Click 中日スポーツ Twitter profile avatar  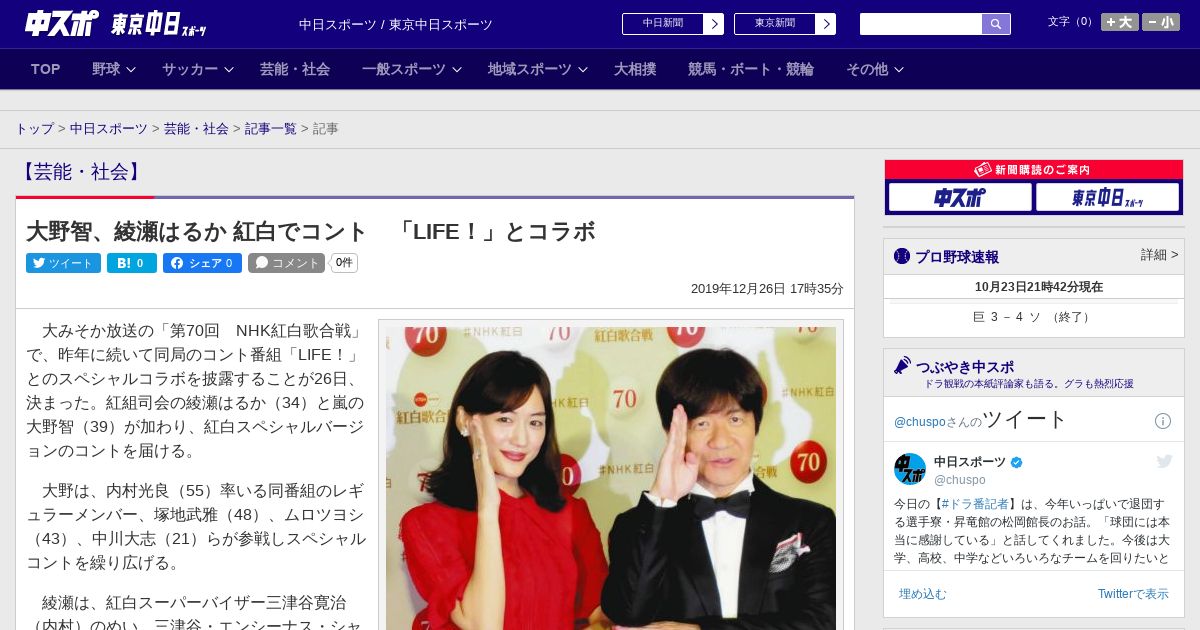(910, 469)
